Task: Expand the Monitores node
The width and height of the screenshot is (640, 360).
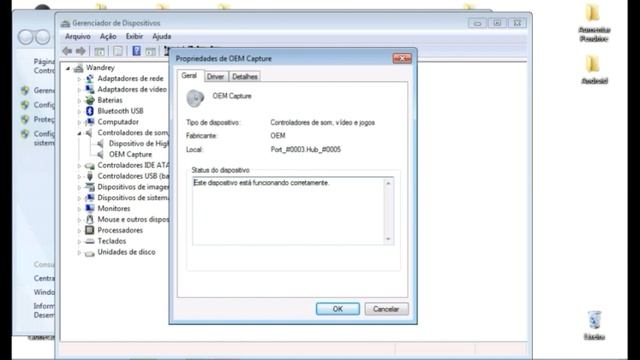Action: pyautogui.click(x=79, y=209)
